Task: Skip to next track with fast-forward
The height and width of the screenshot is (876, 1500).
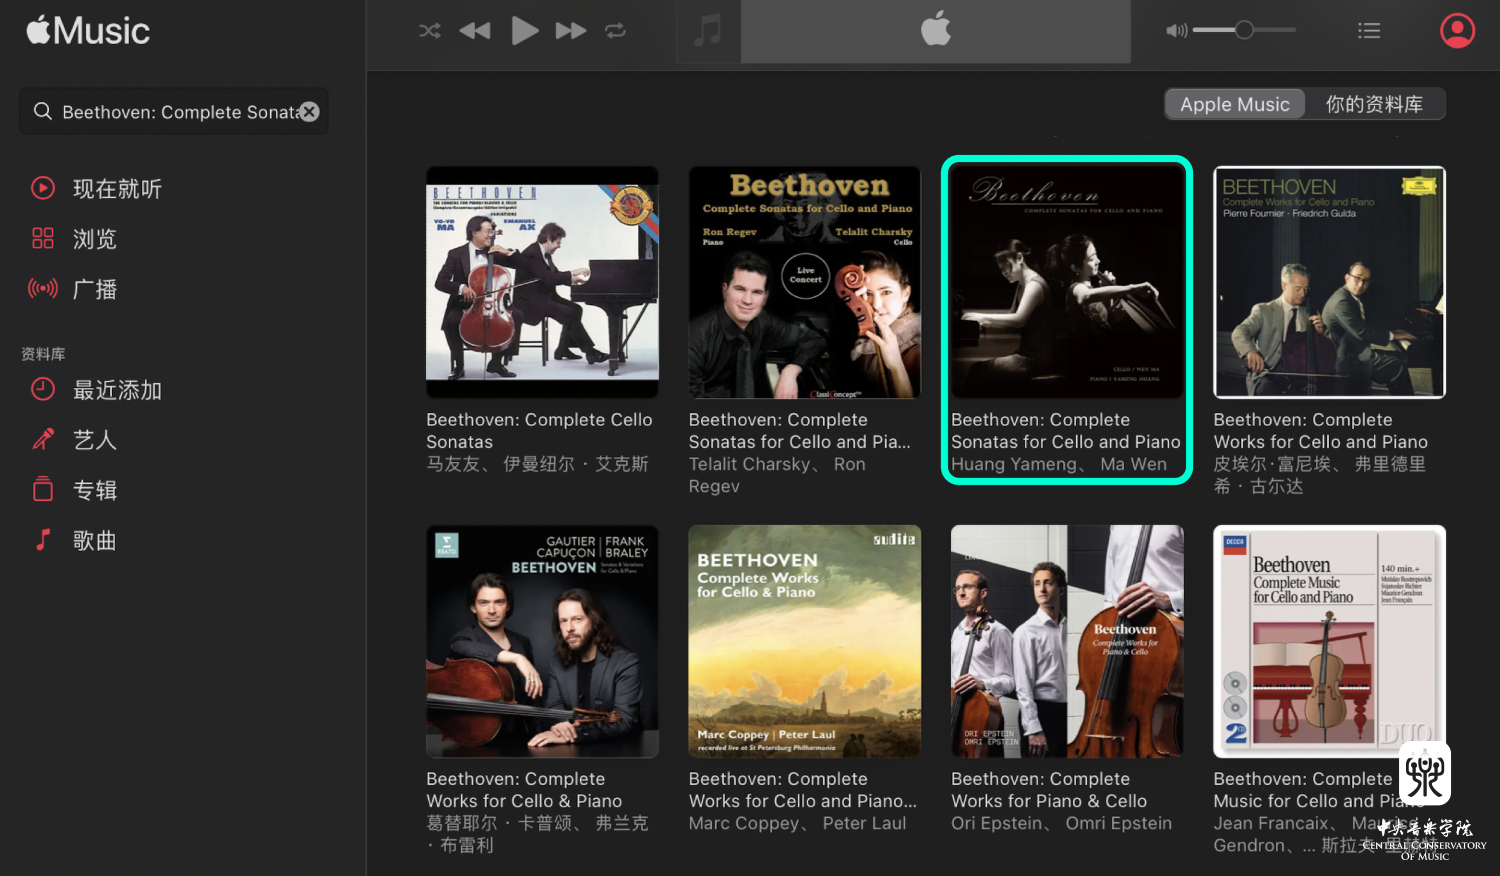Action: tap(570, 31)
